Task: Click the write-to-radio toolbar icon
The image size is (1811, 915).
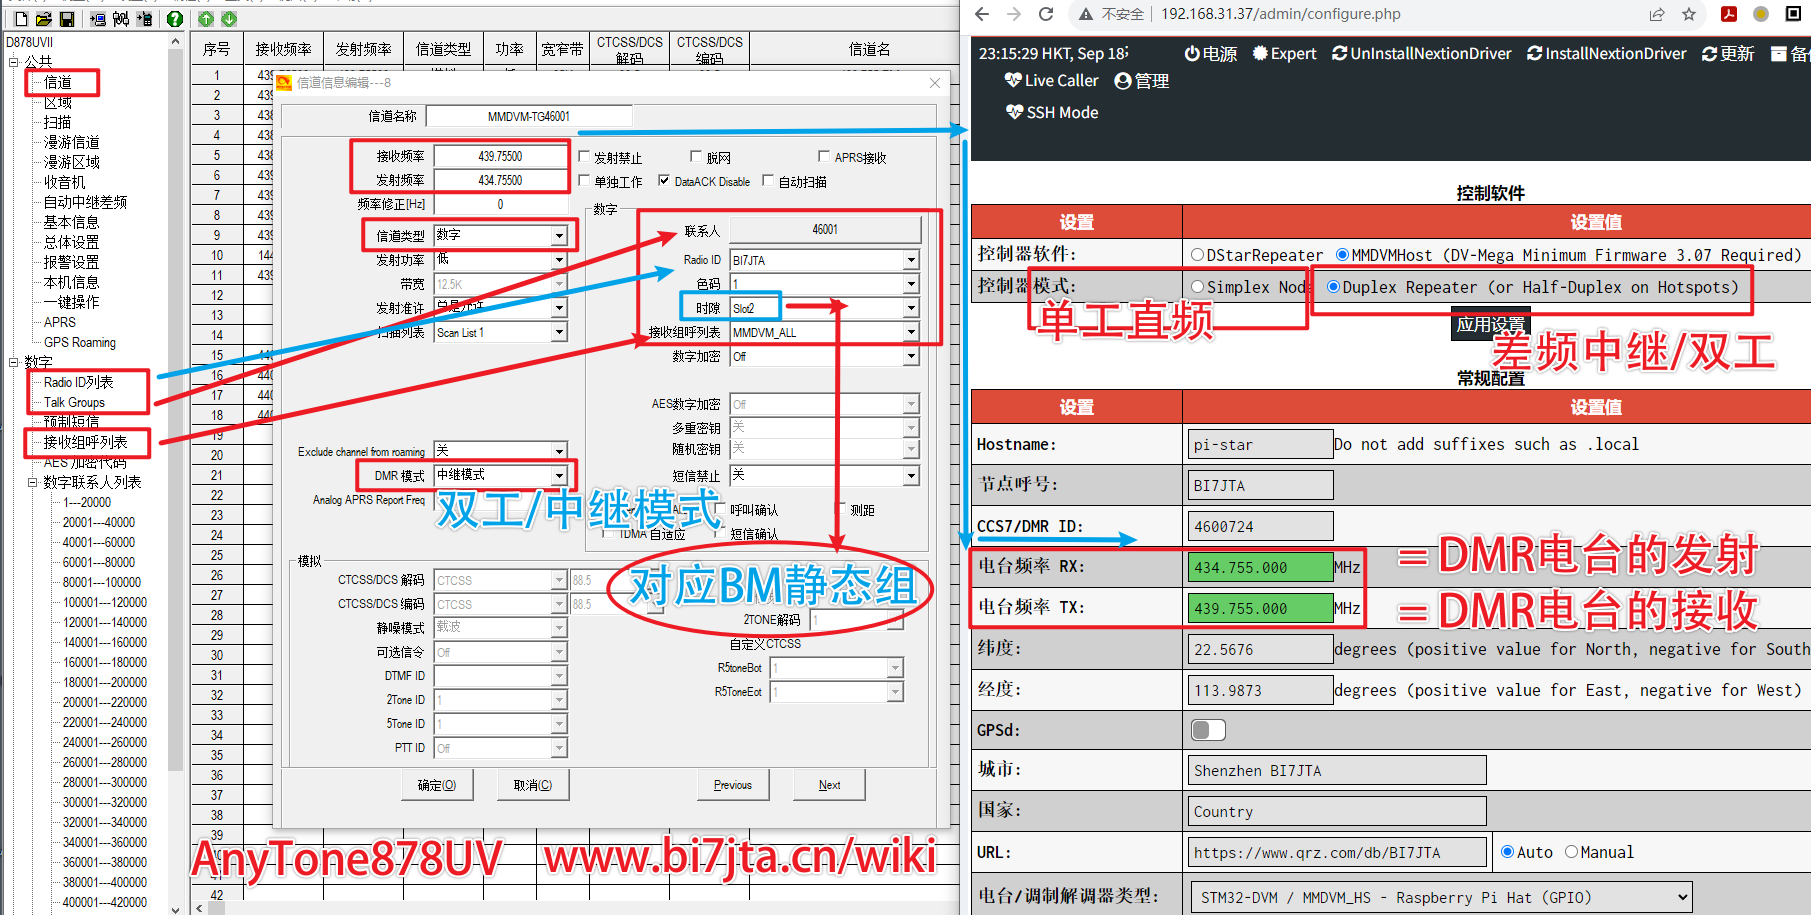Action: (x=144, y=19)
